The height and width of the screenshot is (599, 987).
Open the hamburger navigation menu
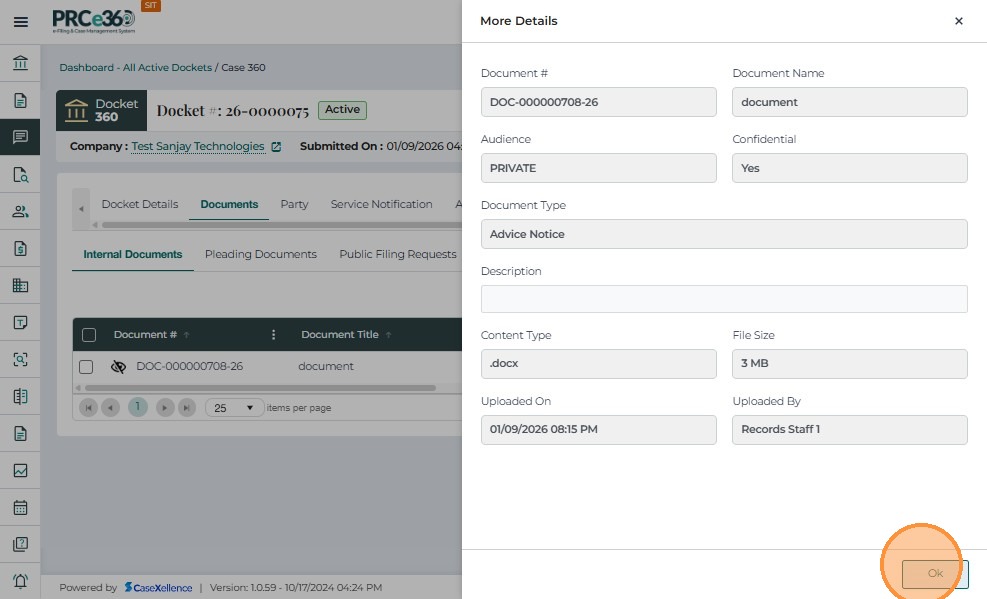[x=20, y=22]
